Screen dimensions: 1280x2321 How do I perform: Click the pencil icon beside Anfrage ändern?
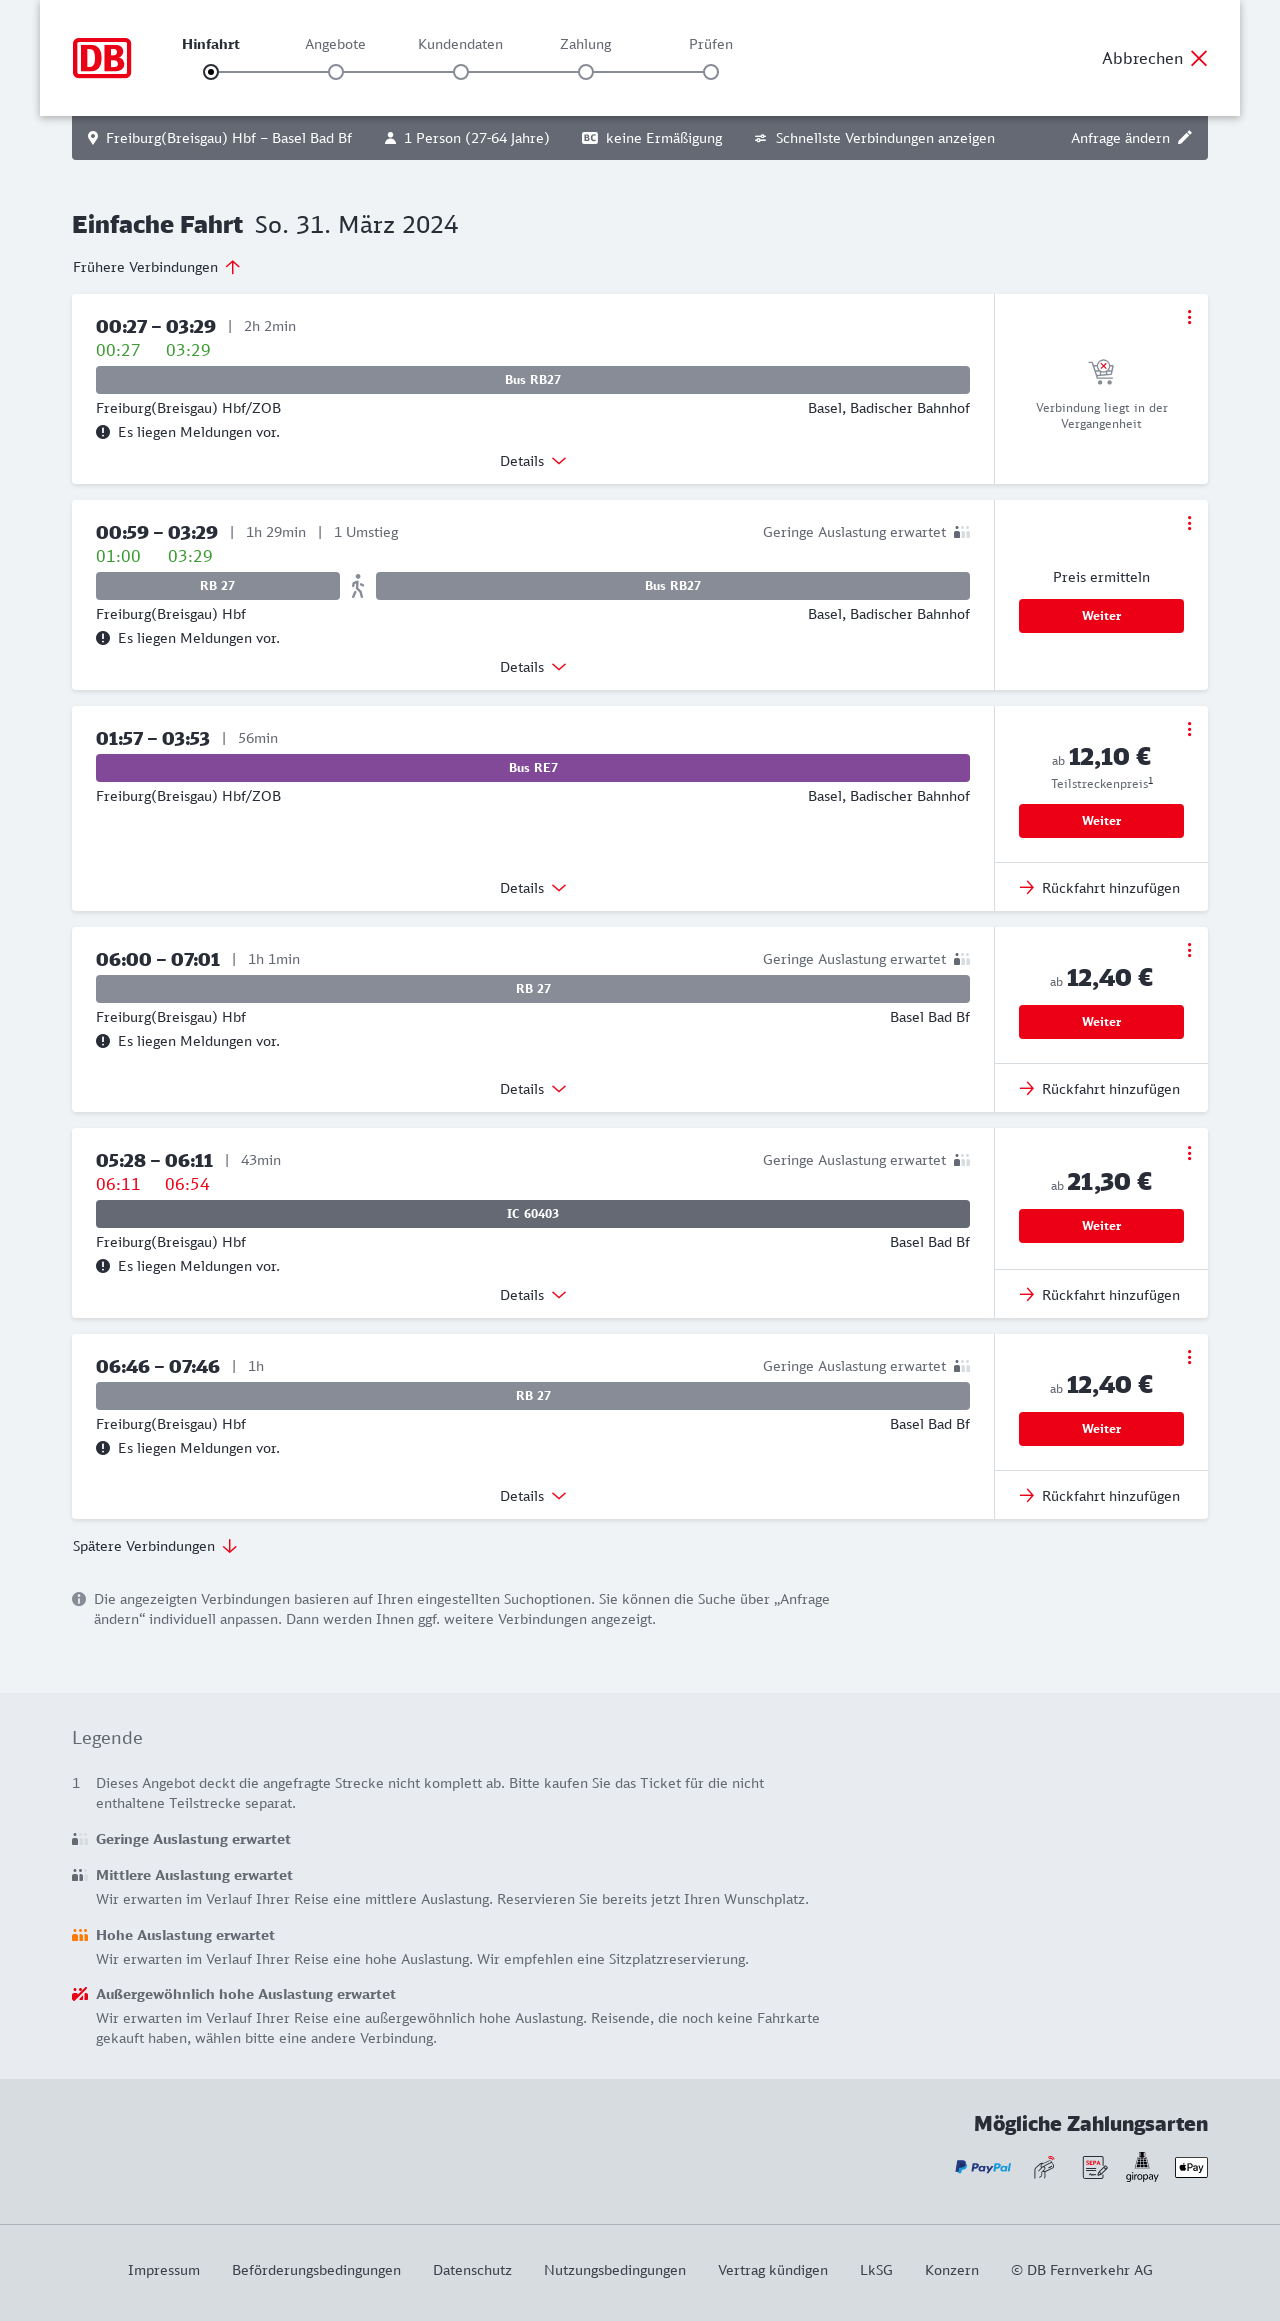pos(1185,138)
